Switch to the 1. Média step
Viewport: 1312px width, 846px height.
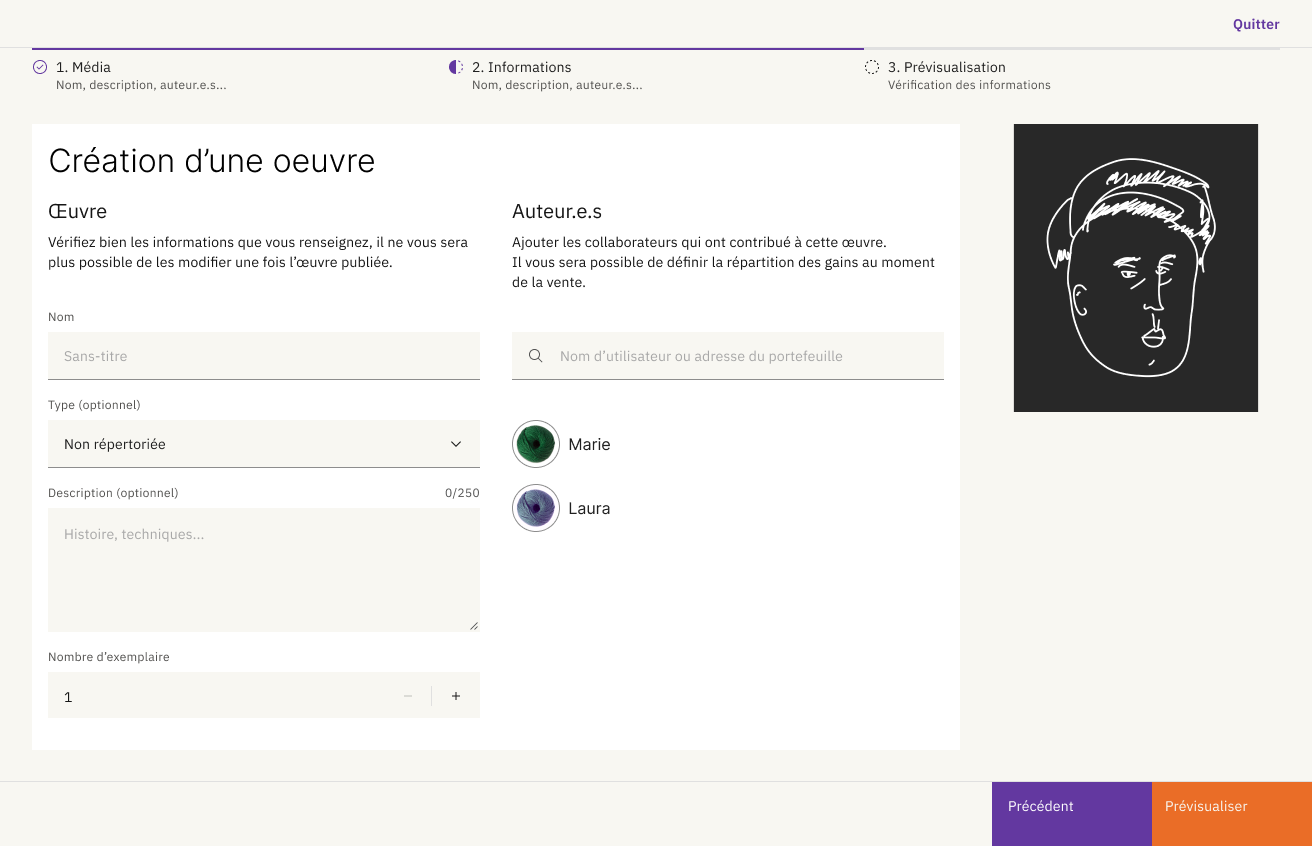tap(85, 67)
